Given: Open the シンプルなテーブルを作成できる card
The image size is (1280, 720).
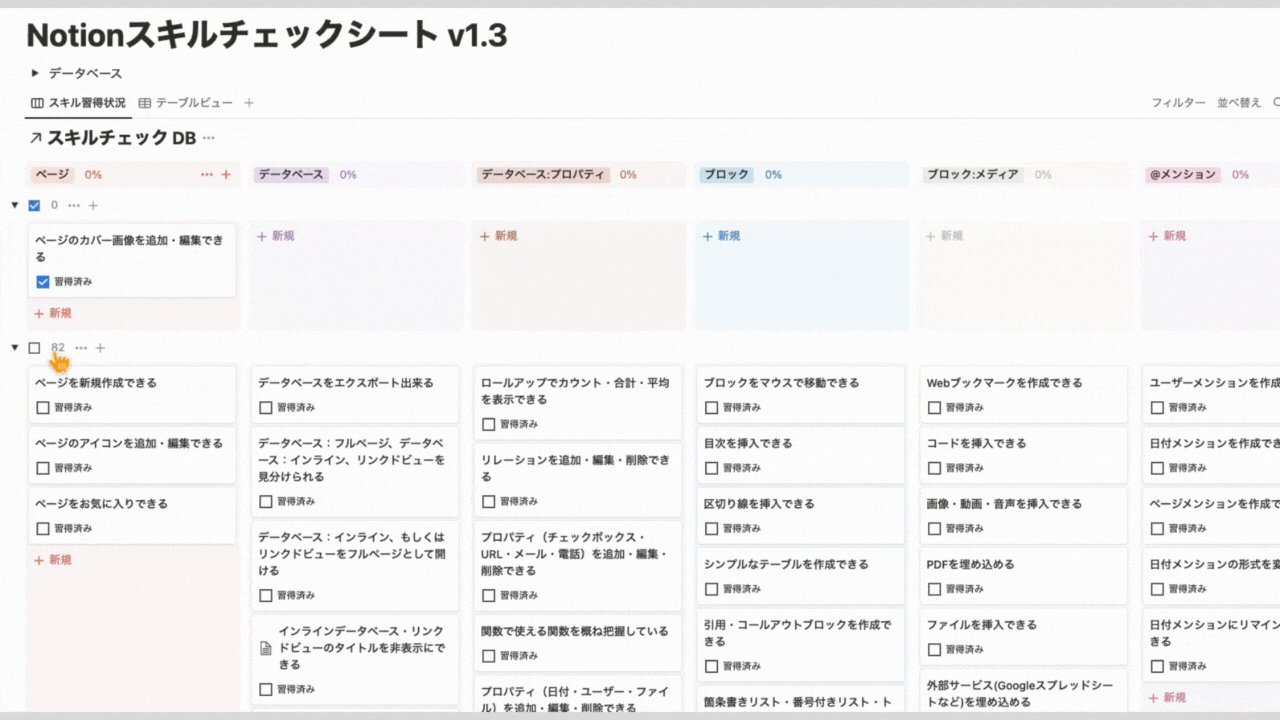Looking at the screenshot, I should [x=801, y=575].
